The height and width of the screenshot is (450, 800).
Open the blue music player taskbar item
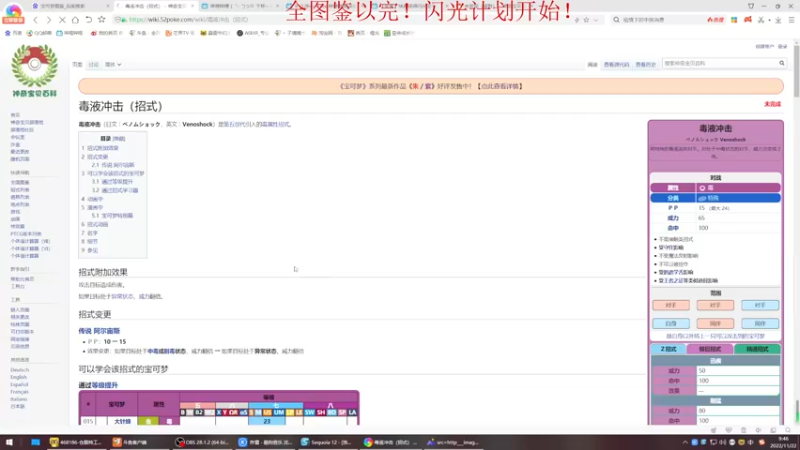pyautogui.click(x=265, y=442)
